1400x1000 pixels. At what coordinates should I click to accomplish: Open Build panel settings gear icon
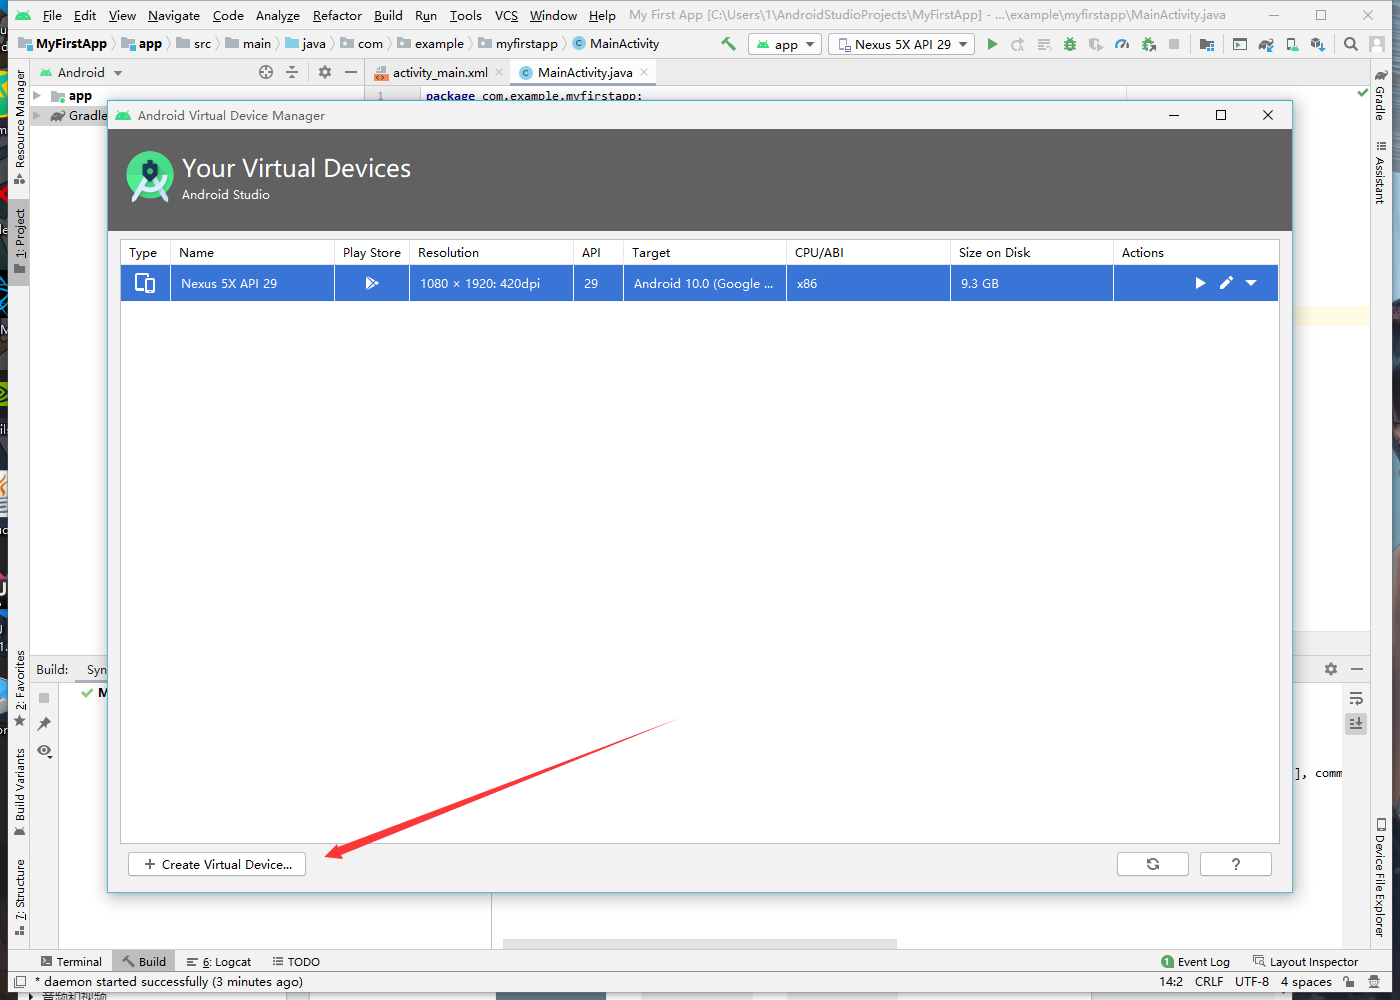coord(1331,669)
